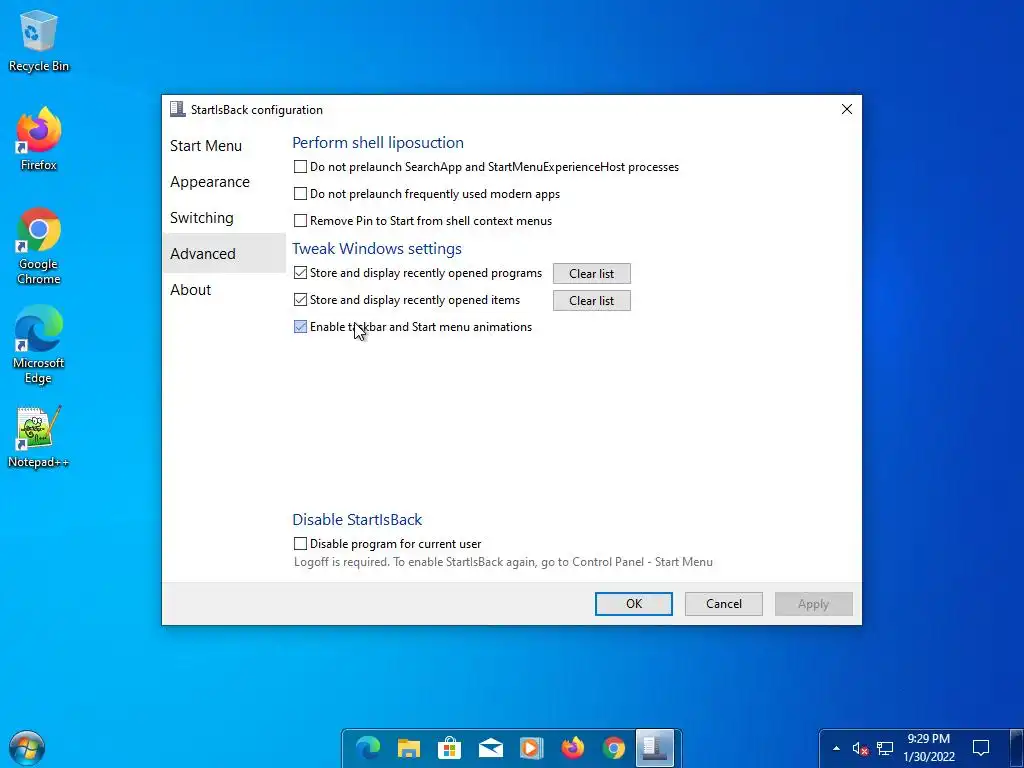Click the 'Tweak Windows settings' heading
The image size is (1024, 768).
pos(377,249)
